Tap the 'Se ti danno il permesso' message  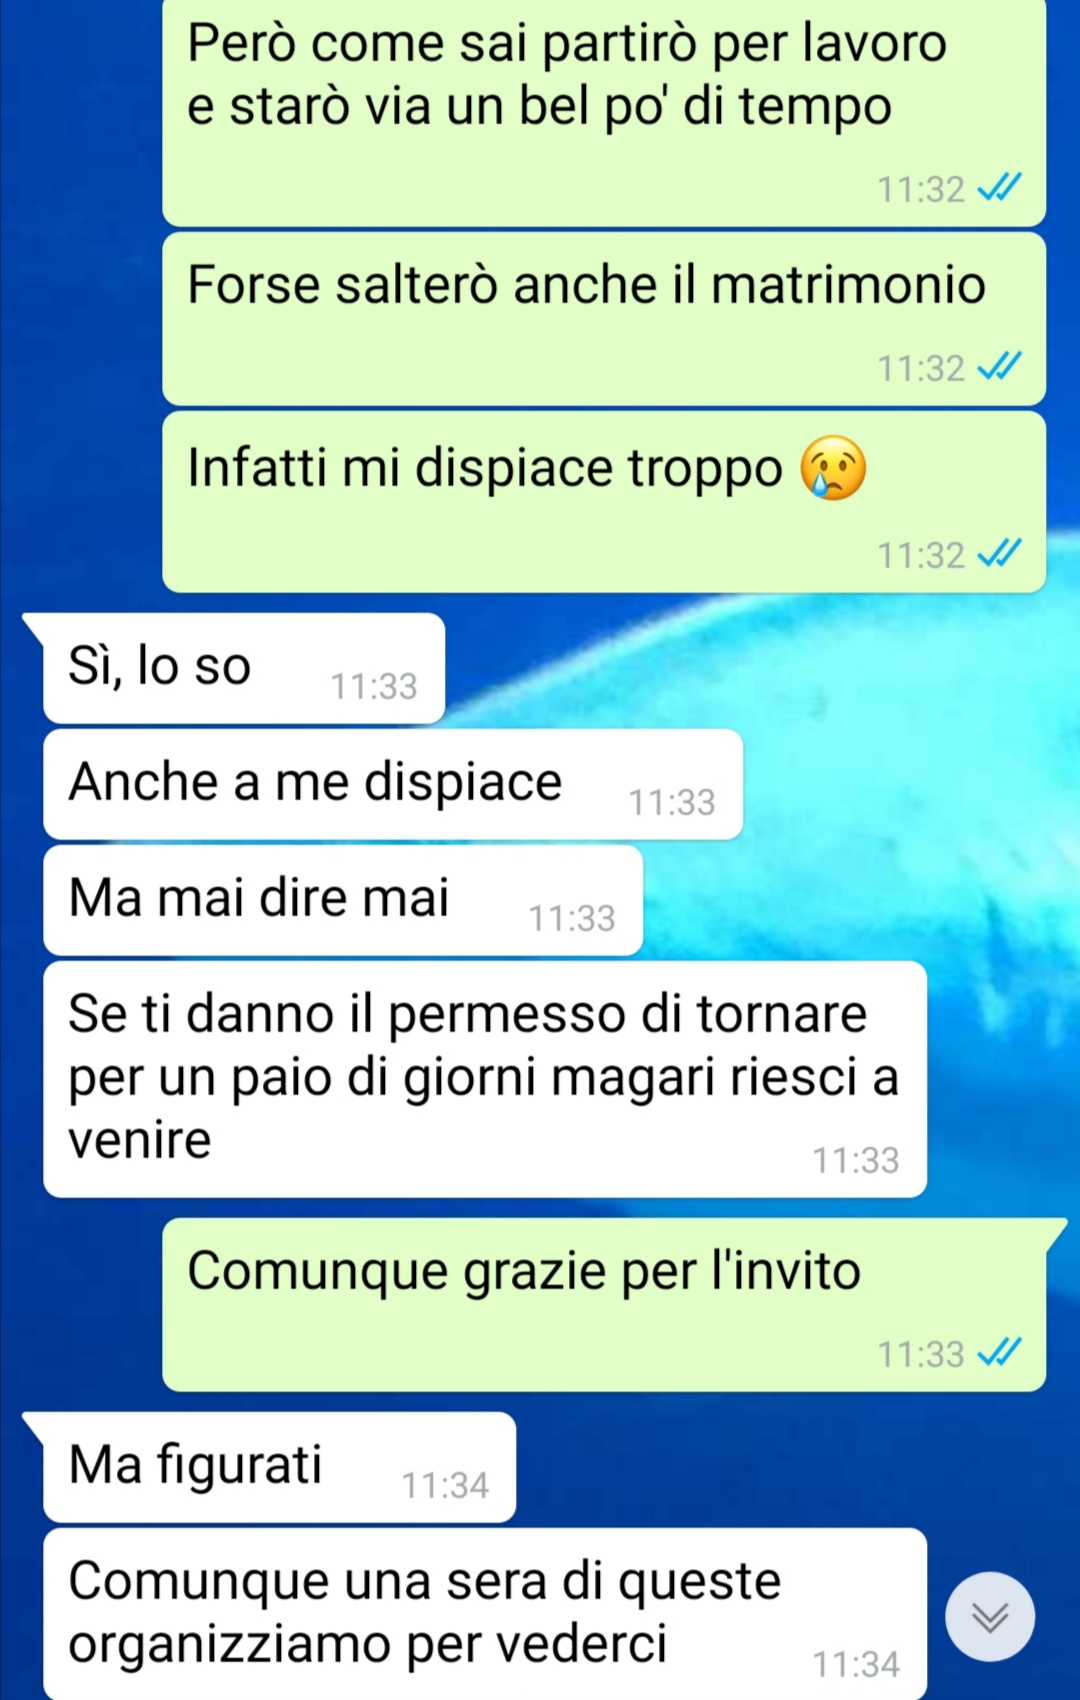tap(485, 1079)
